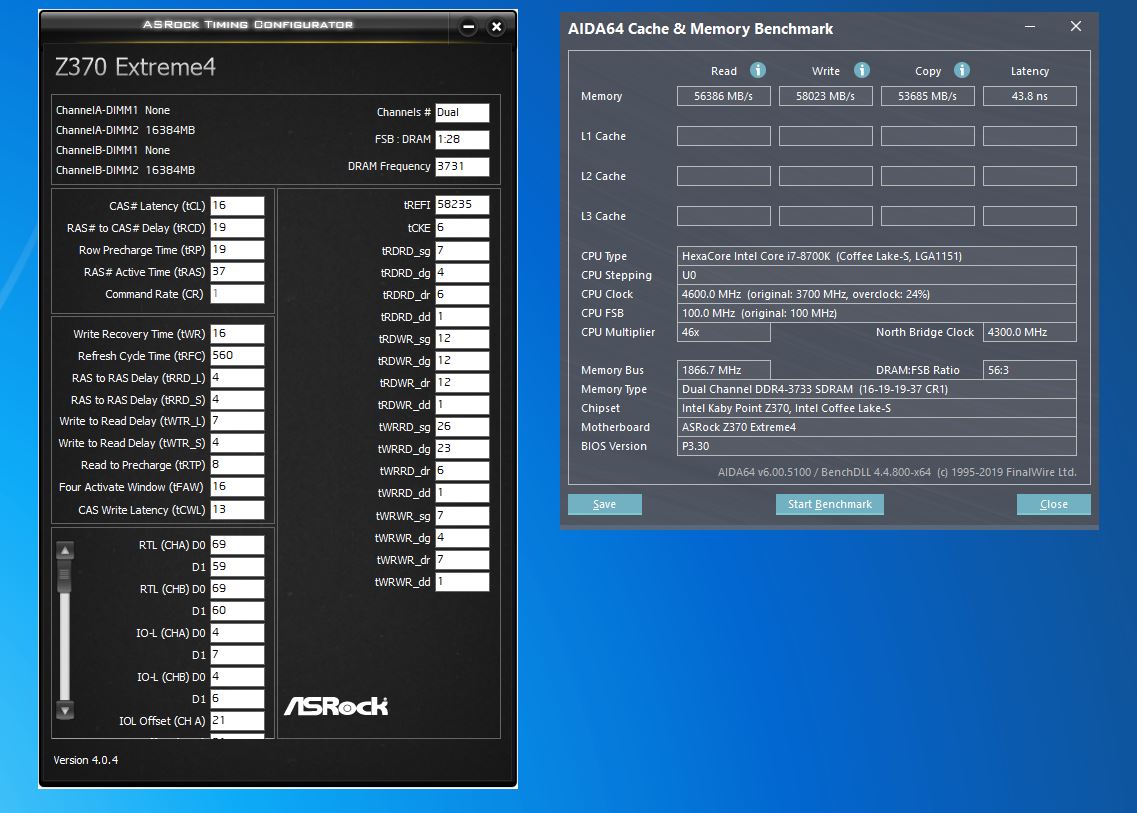Click the RAS# to CAS# Delay (tRCD) field
1137x813 pixels.
point(237,228)
